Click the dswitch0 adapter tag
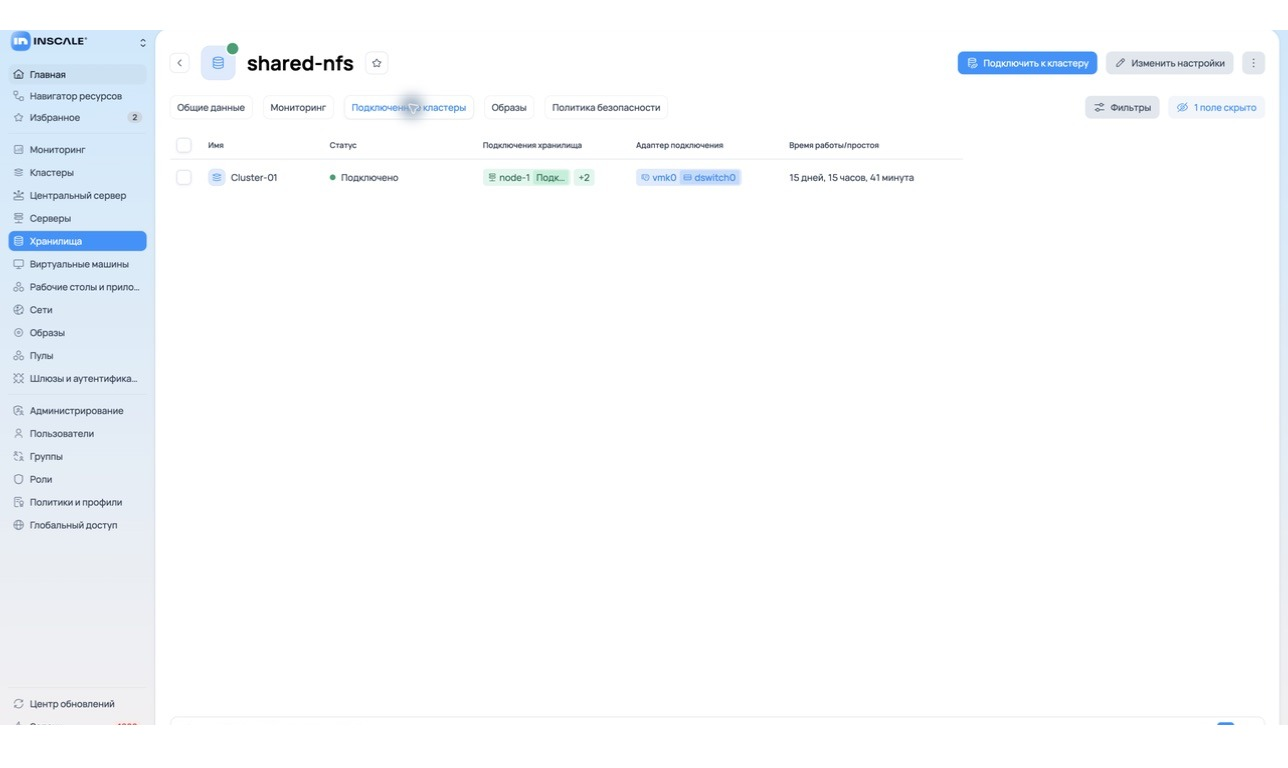 (709, 177)
